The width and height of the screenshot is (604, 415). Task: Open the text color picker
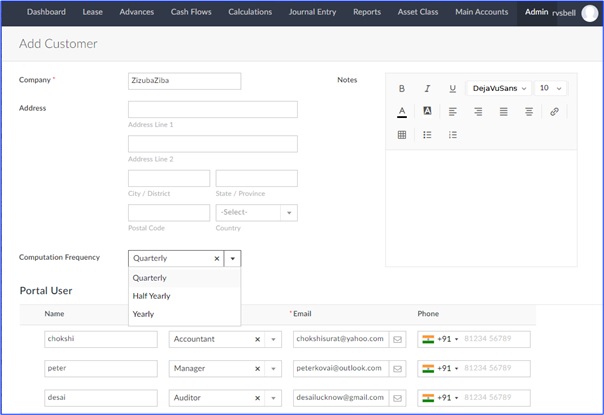(x=402, y=112)
